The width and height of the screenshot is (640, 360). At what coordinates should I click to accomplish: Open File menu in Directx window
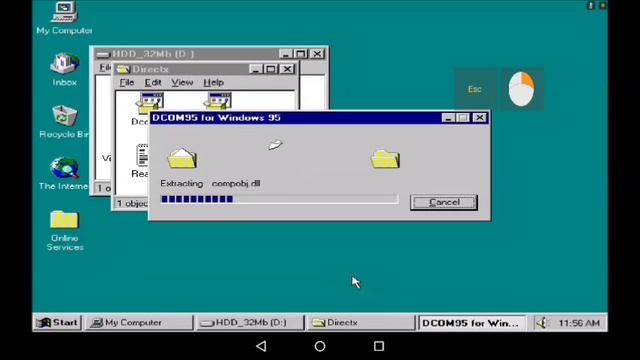(127, 82)
